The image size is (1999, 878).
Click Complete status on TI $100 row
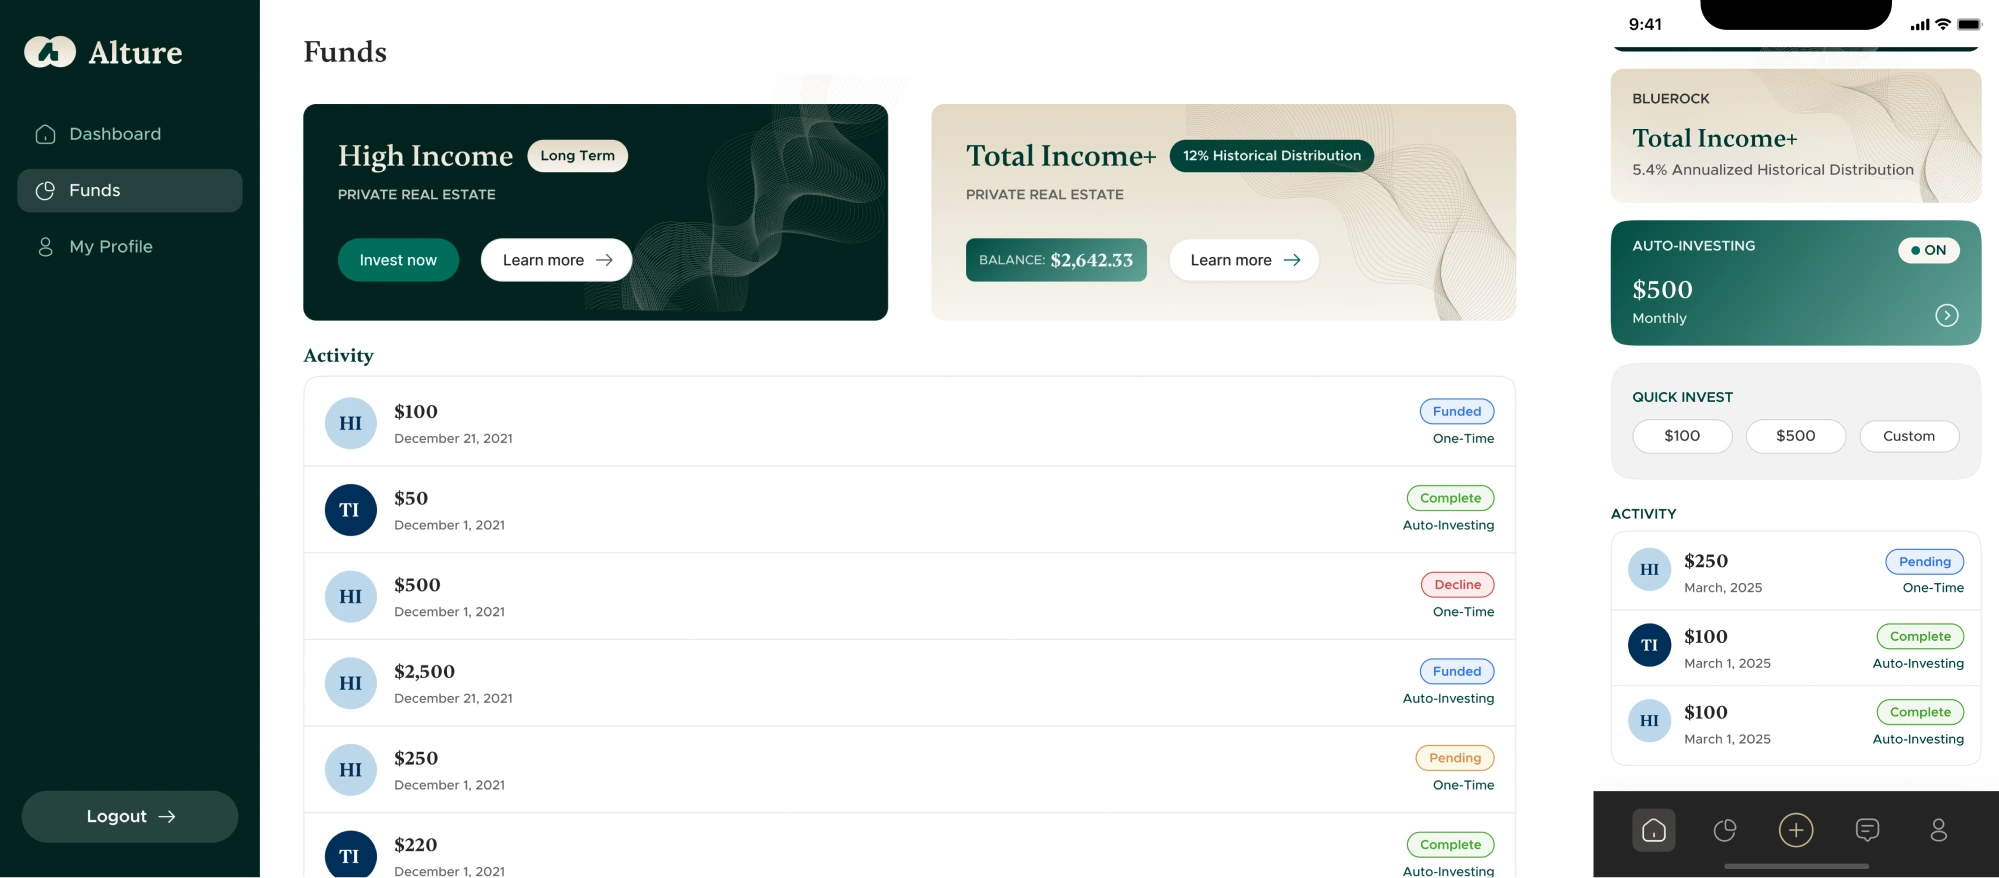[1921, 636]
